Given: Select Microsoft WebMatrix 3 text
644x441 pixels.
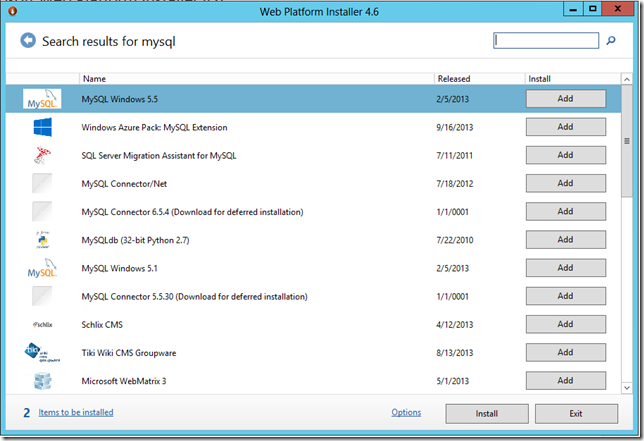Looking at the screenshot, I should [124, 381].
